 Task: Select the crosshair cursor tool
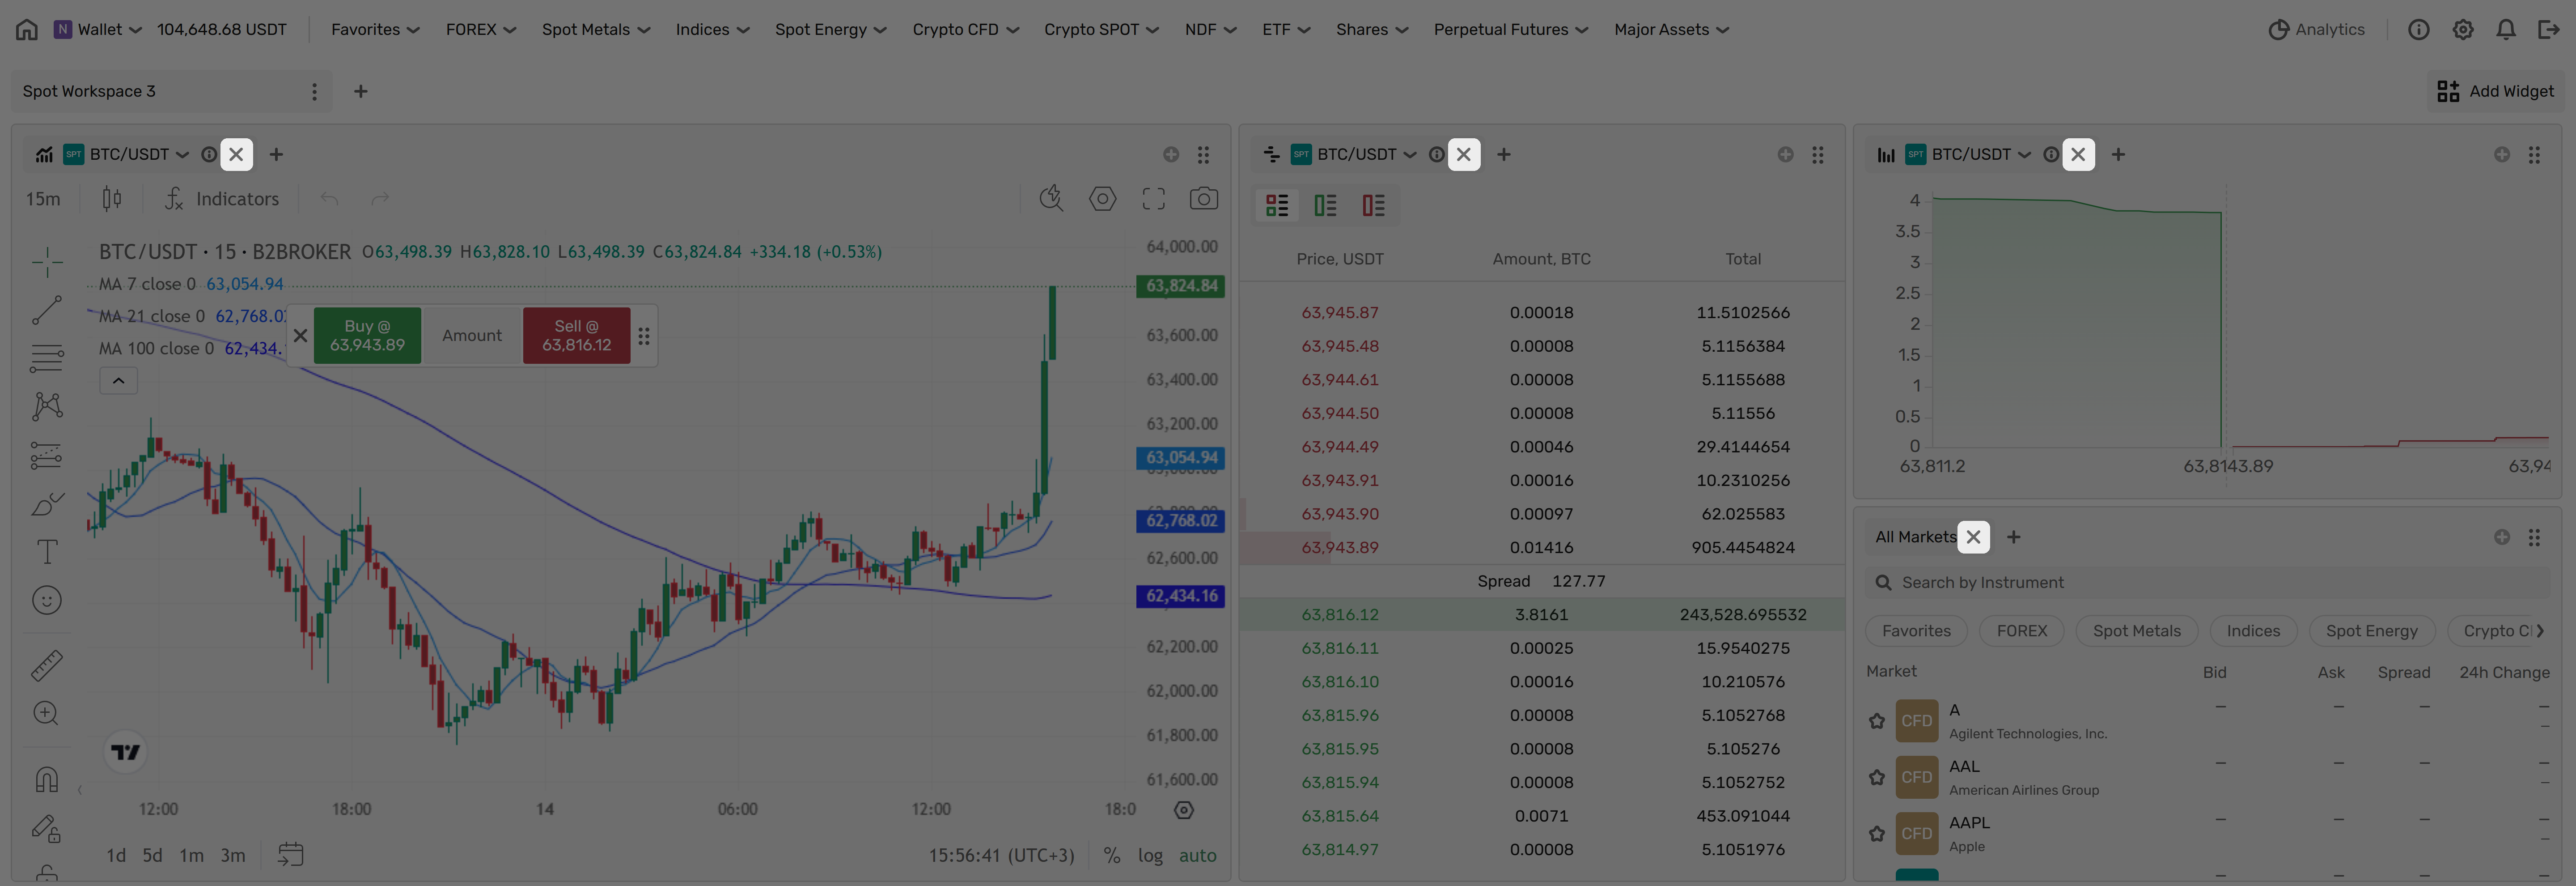47,262
